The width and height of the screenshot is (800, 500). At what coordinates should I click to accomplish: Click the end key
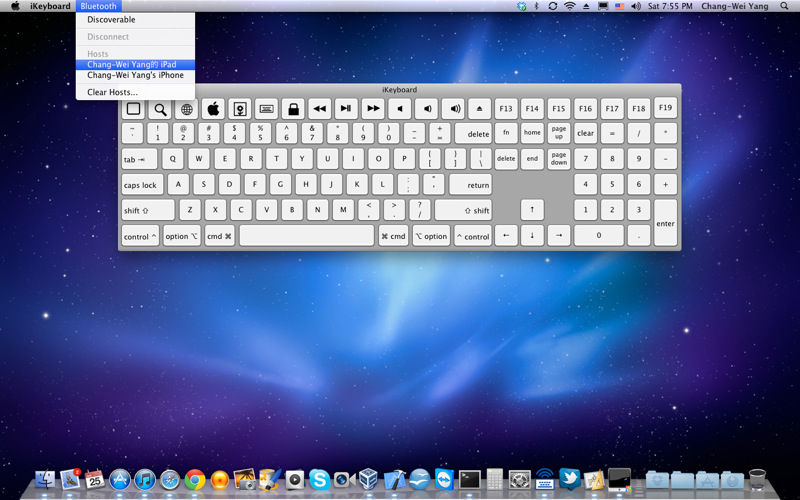[532, 159]
